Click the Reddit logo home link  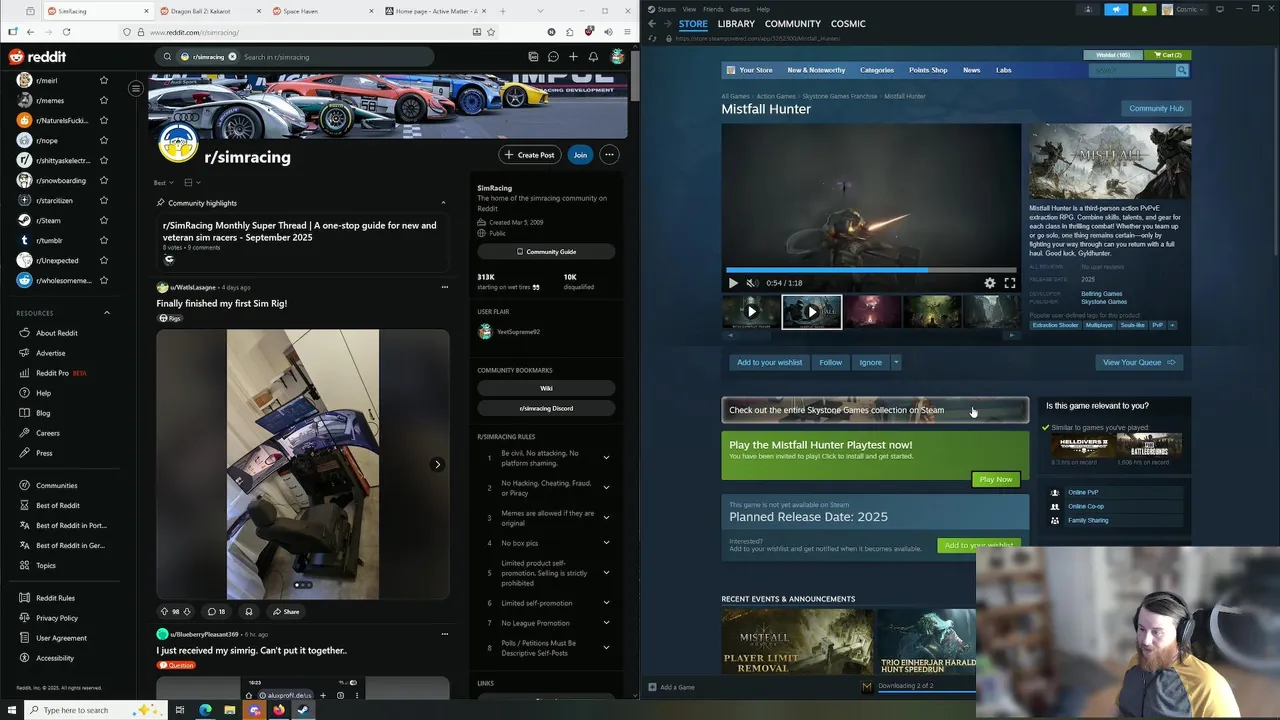[x=38, y=57]
